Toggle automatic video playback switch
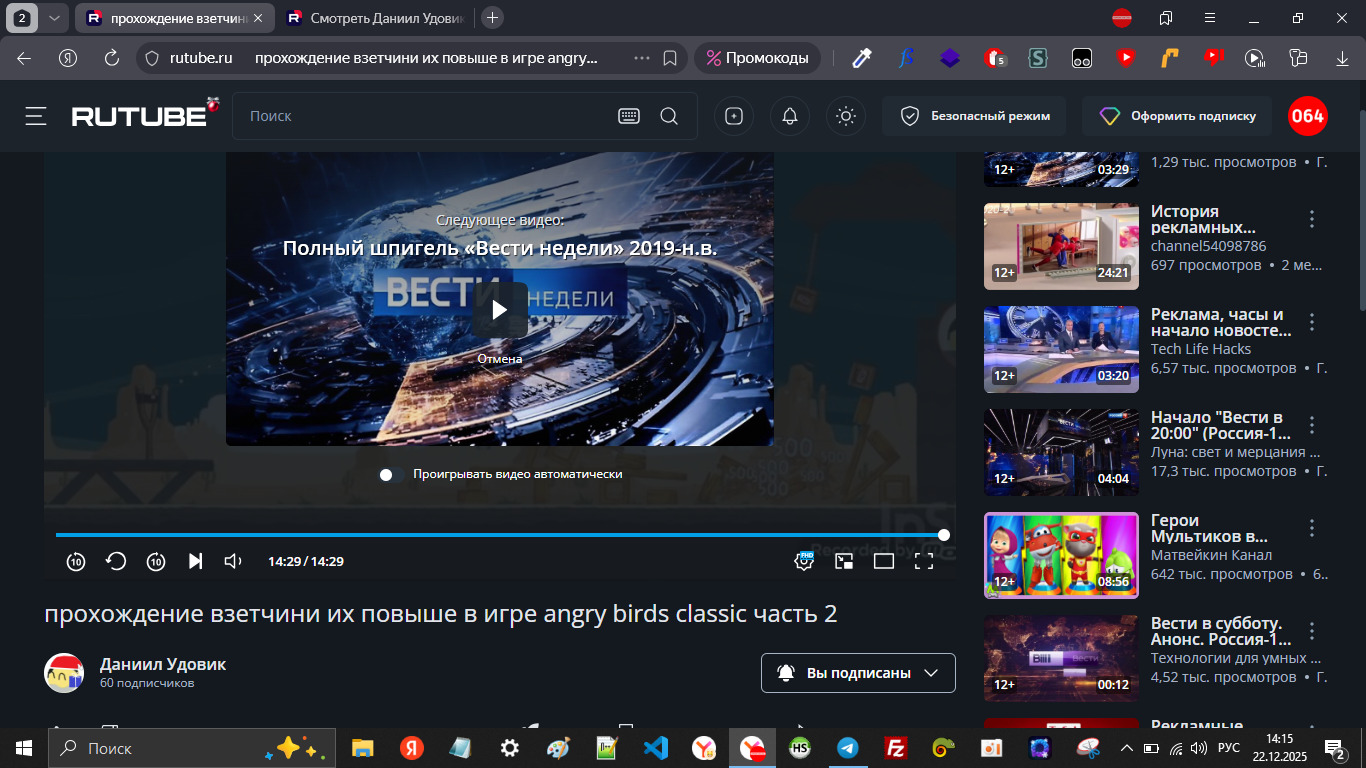This screenshot has height=768, width=1366. pyautogui.click(x=392, y=474)
